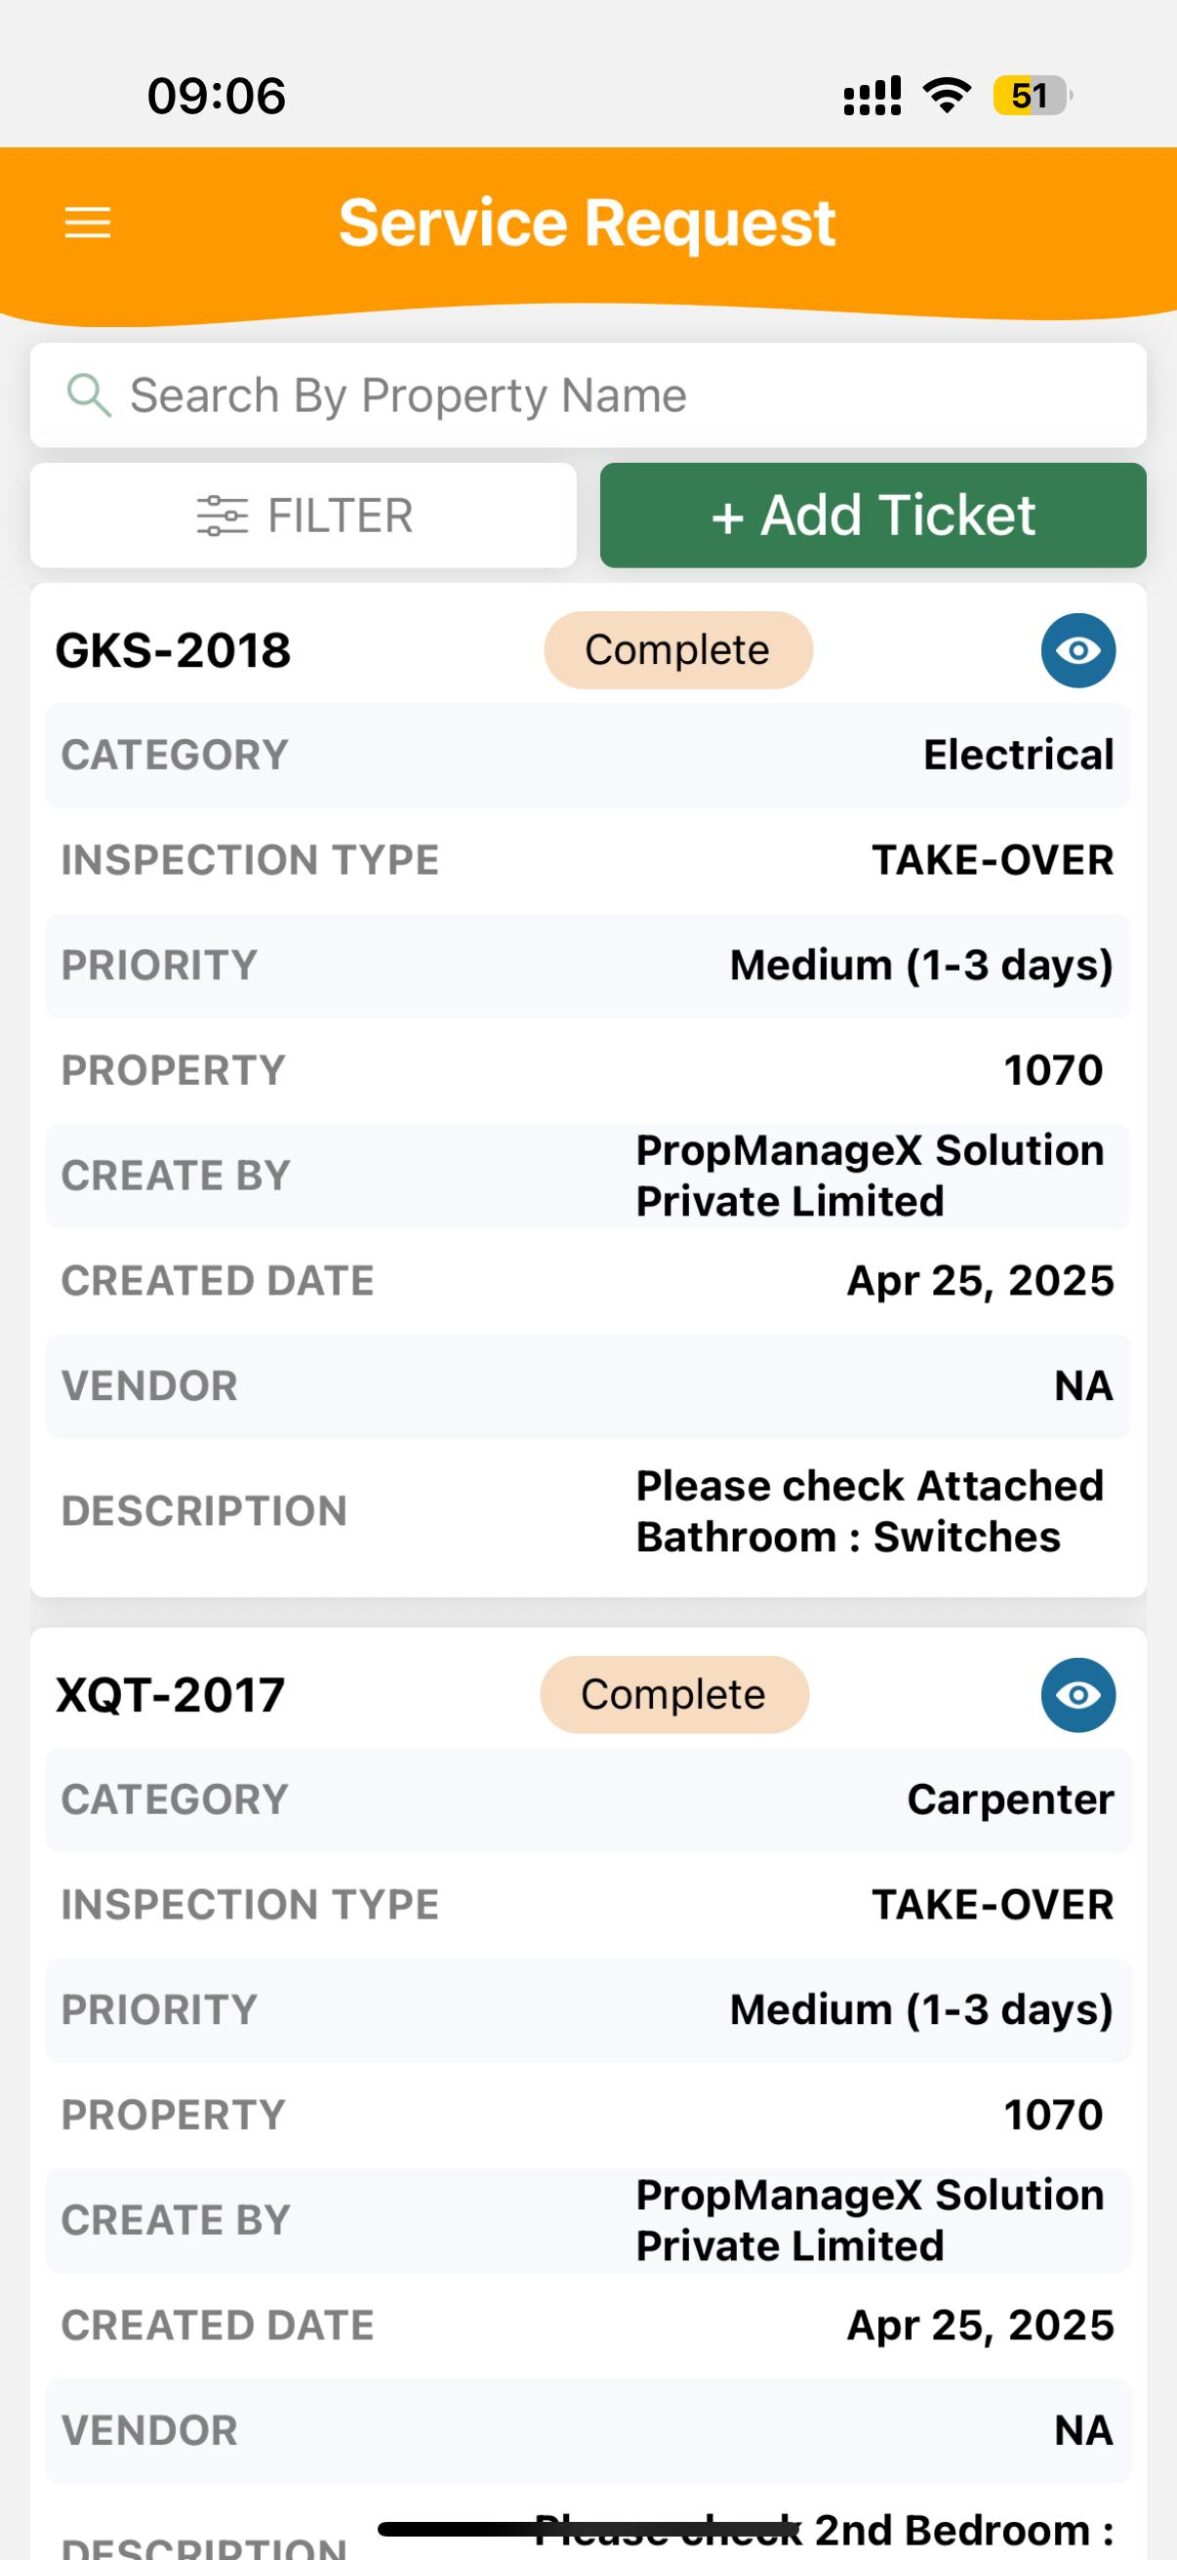Select the GKS-2018 ticket ID
Viewport: 1177px width, 2560px height.
pyautogui.click(x=173, y=650)
